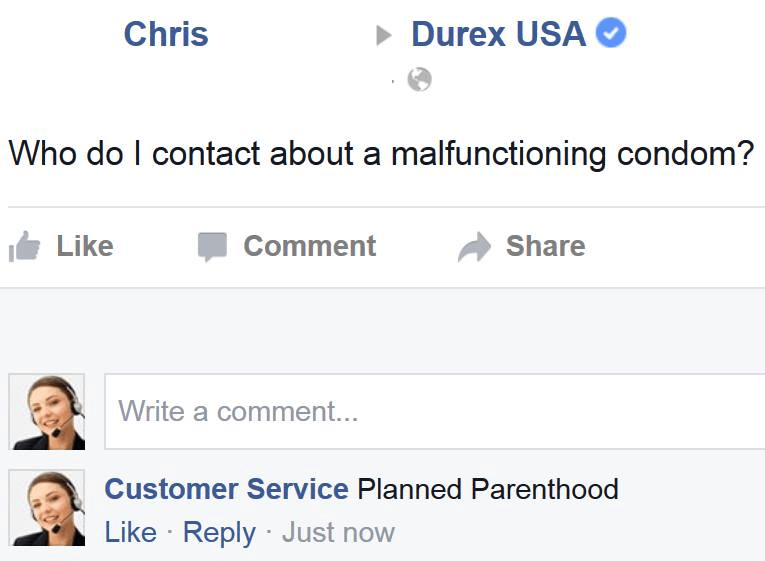This screenshot has width=765, height=561.
Task: Click the globe public privacy icon
Action: coord(420,80)
